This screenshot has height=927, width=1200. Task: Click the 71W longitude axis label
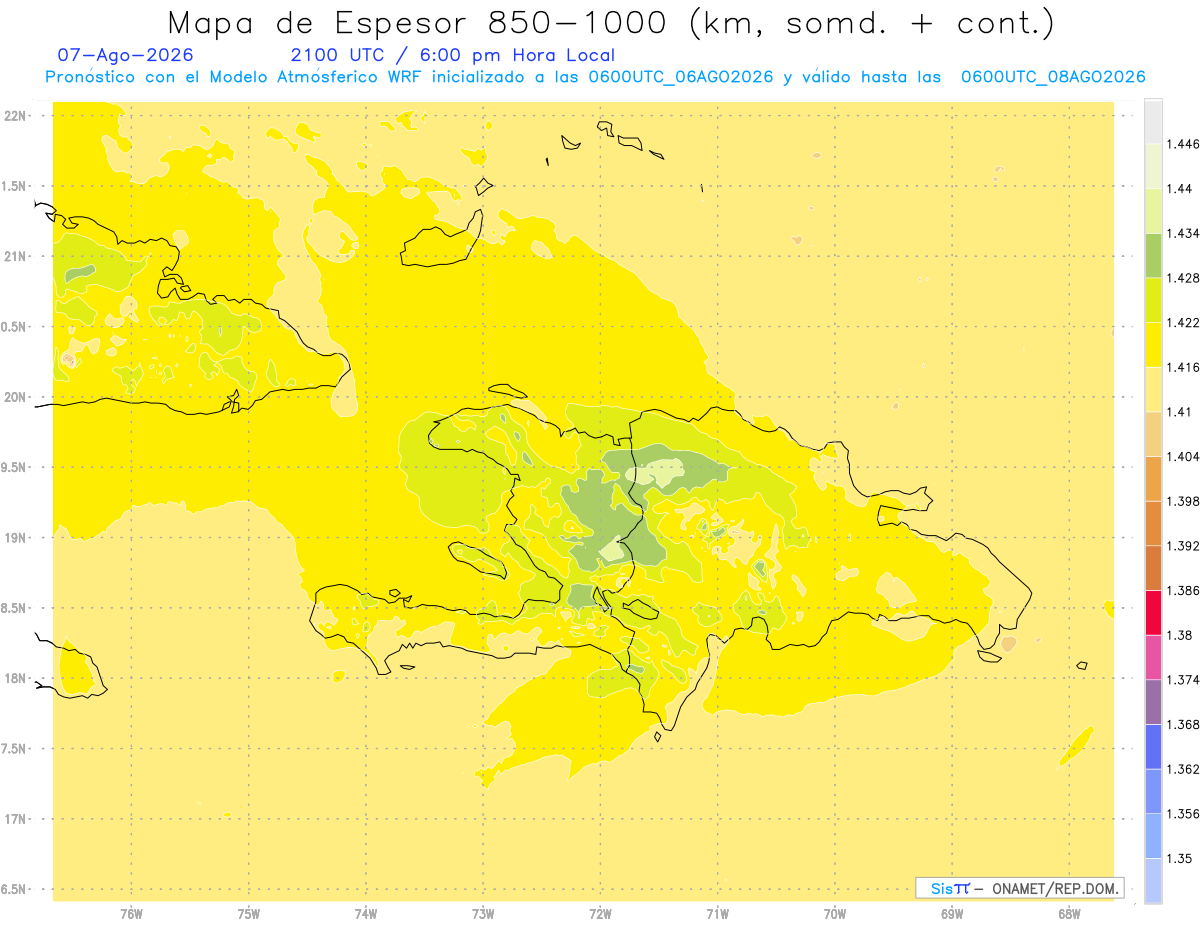[717, 913]
